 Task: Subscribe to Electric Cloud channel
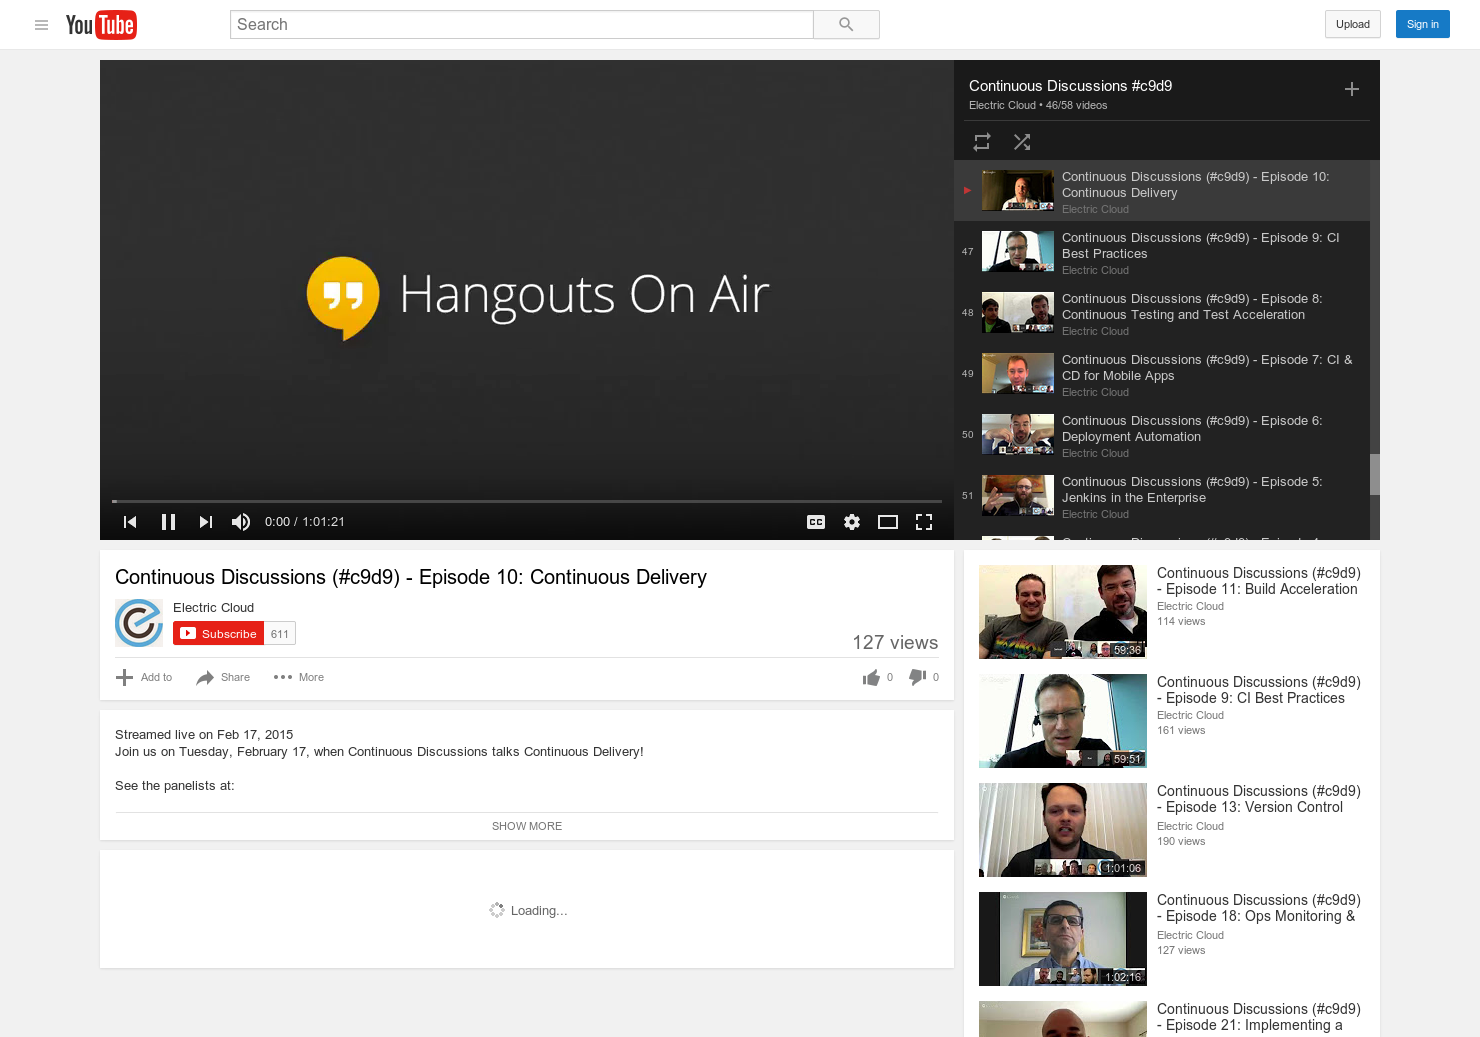219,633
